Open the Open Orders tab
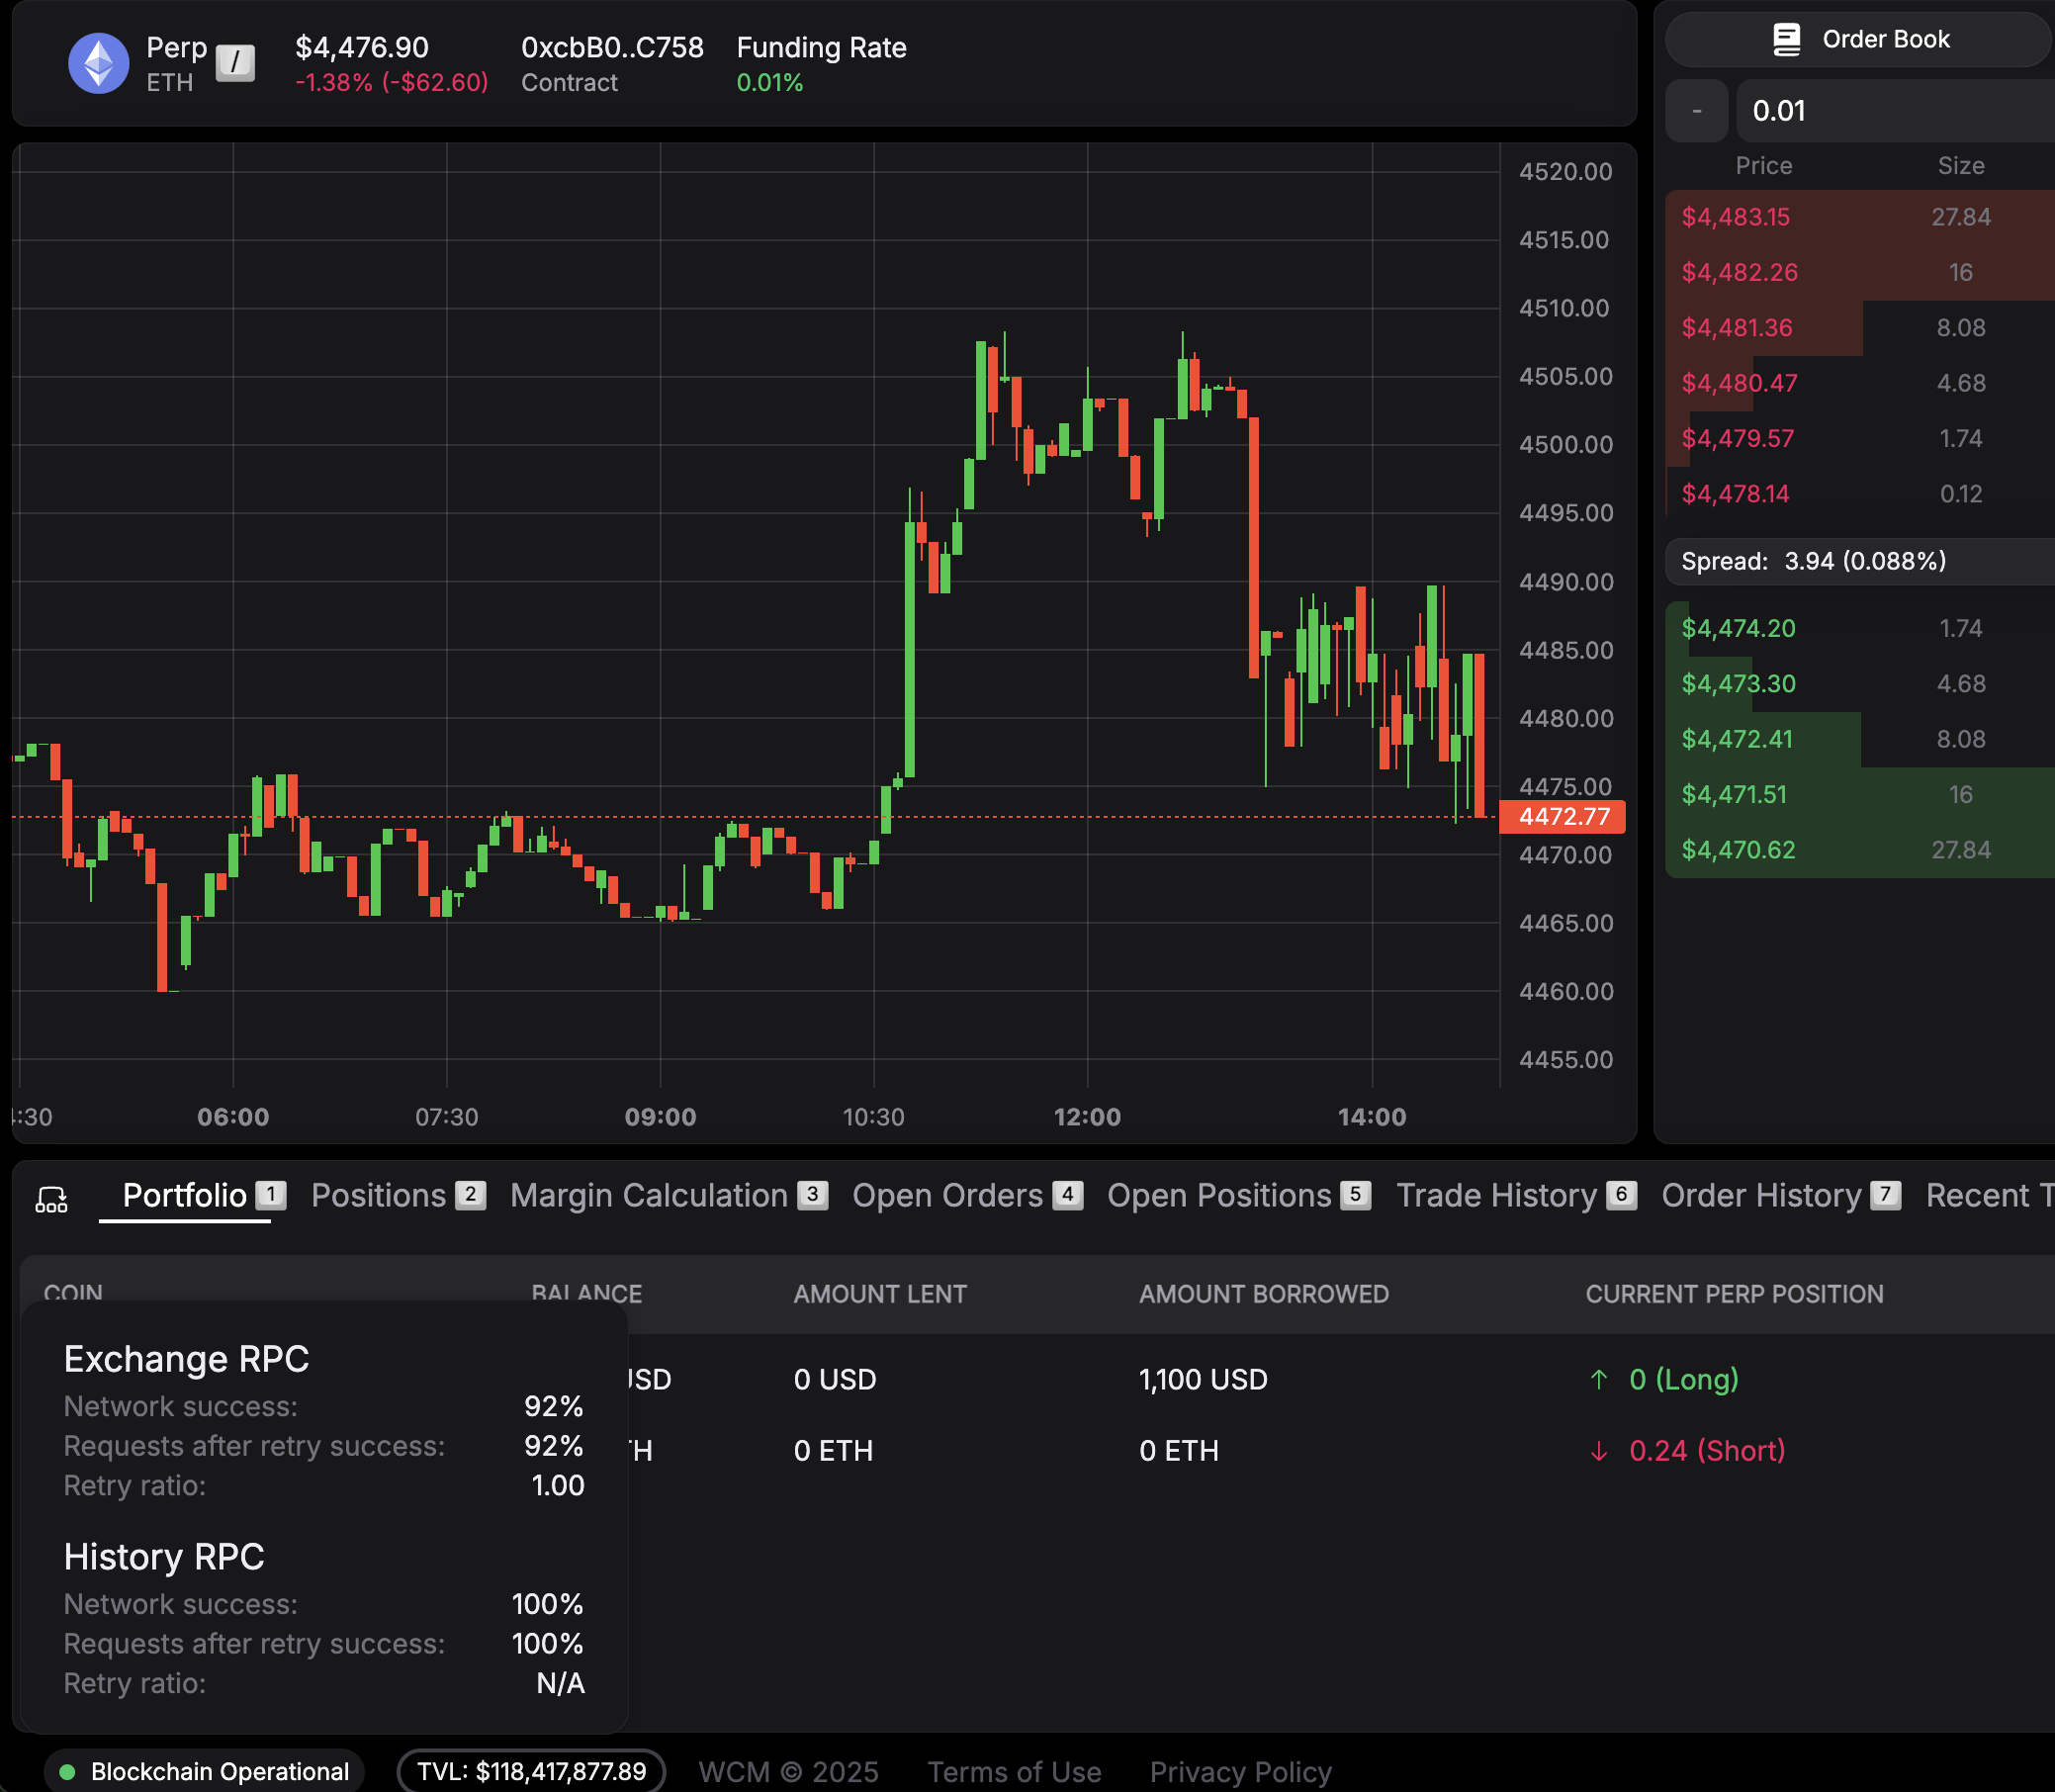2055x1792 pixels. (947, 1196)
